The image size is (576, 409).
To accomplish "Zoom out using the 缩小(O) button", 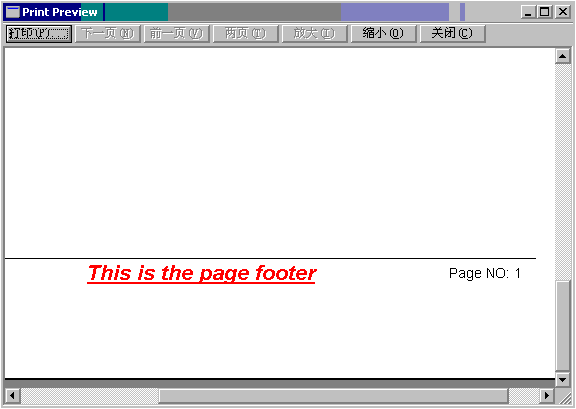I will pos(384,34).
